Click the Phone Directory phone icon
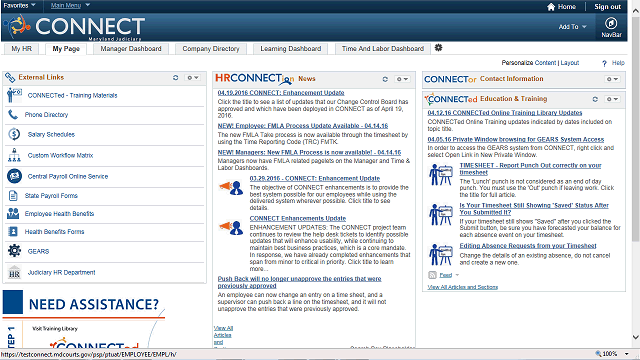The image size is (640, 360). 13,115
